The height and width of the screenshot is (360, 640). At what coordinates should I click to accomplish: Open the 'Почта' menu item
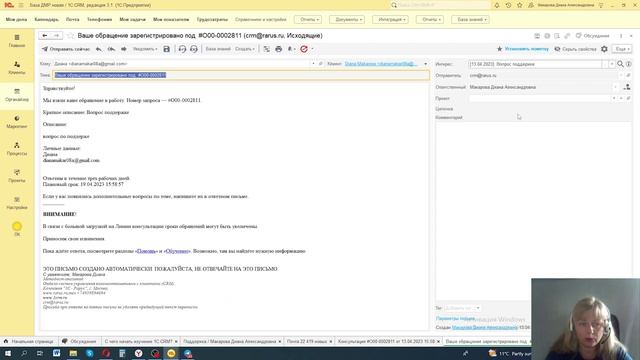tap(73, 20)
